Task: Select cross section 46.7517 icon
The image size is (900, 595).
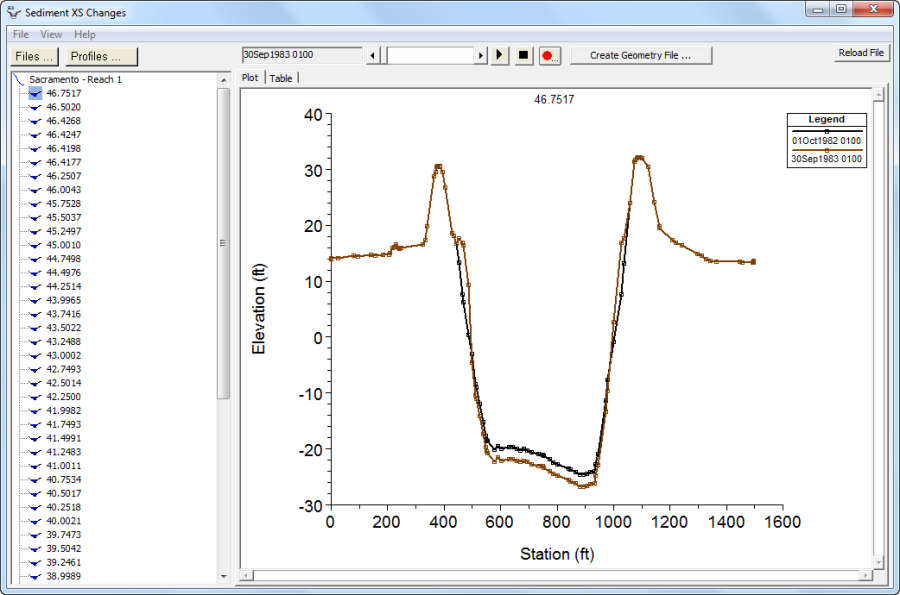Action: [35, 93]
